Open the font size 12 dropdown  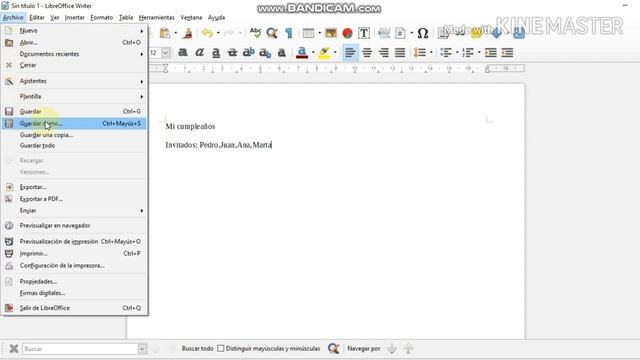165,53
